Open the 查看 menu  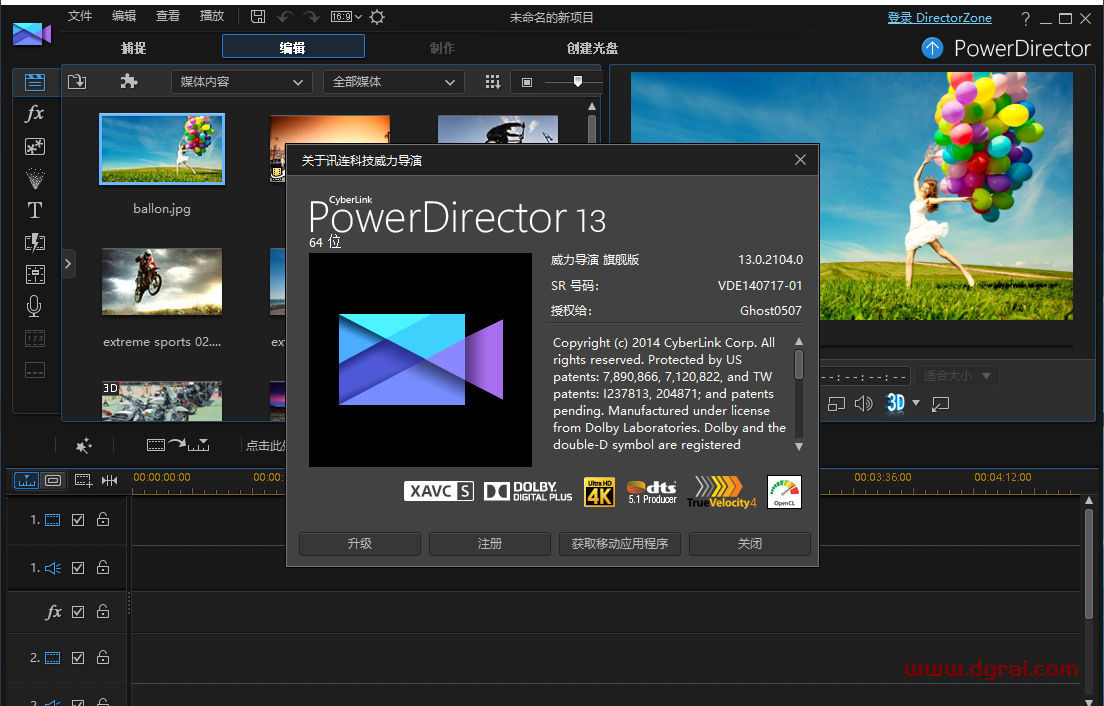(x=168, y=16)
